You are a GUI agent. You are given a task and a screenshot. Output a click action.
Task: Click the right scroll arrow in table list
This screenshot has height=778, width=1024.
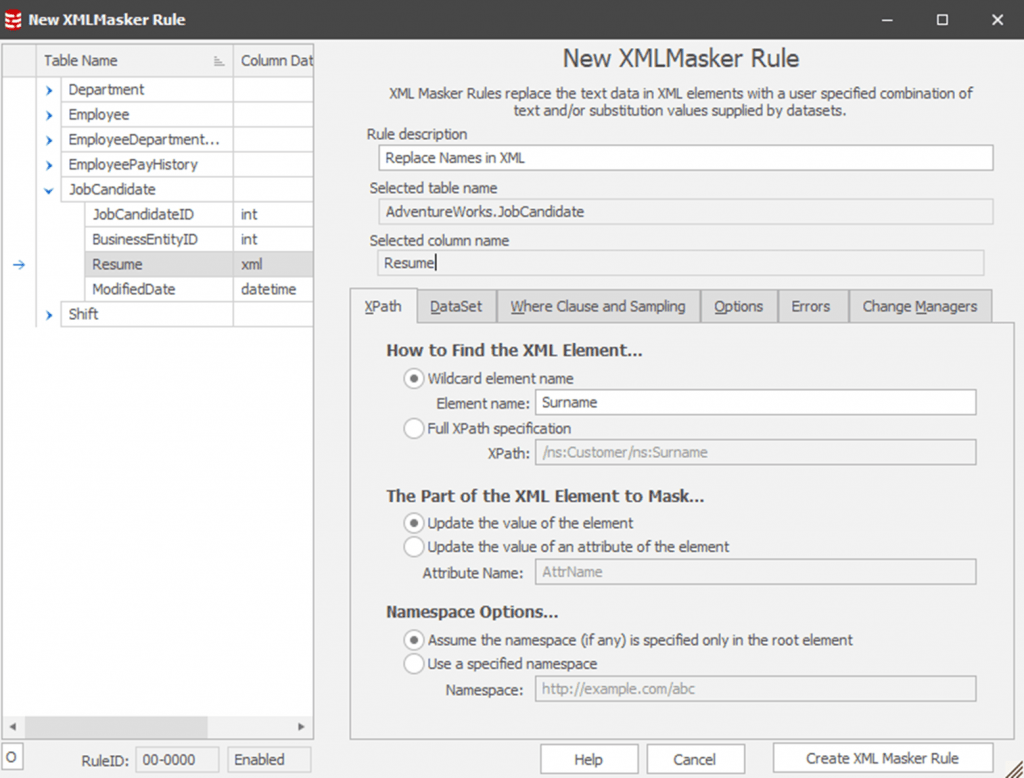301,727
